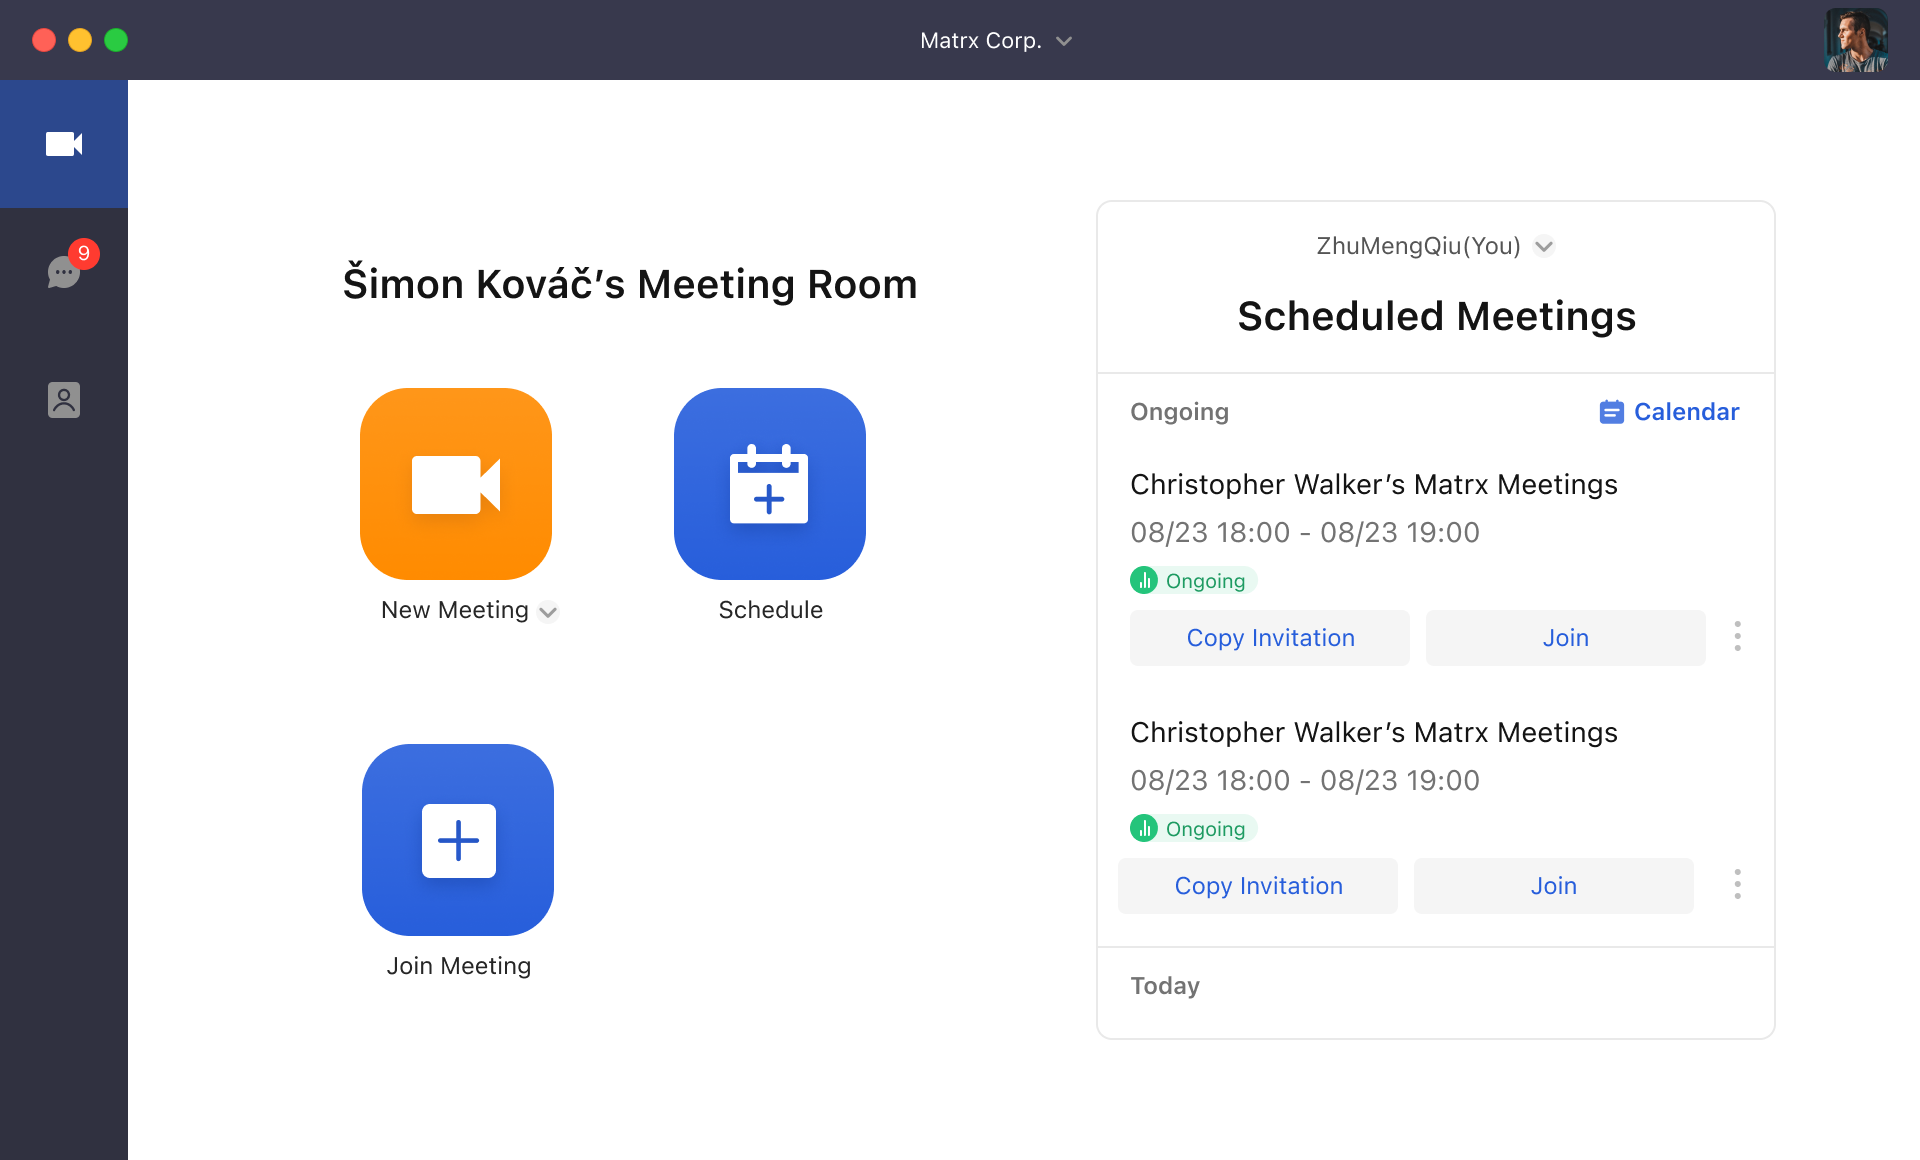
Task: Open the Schedule calendar icon
Action: tap(769, 484)
